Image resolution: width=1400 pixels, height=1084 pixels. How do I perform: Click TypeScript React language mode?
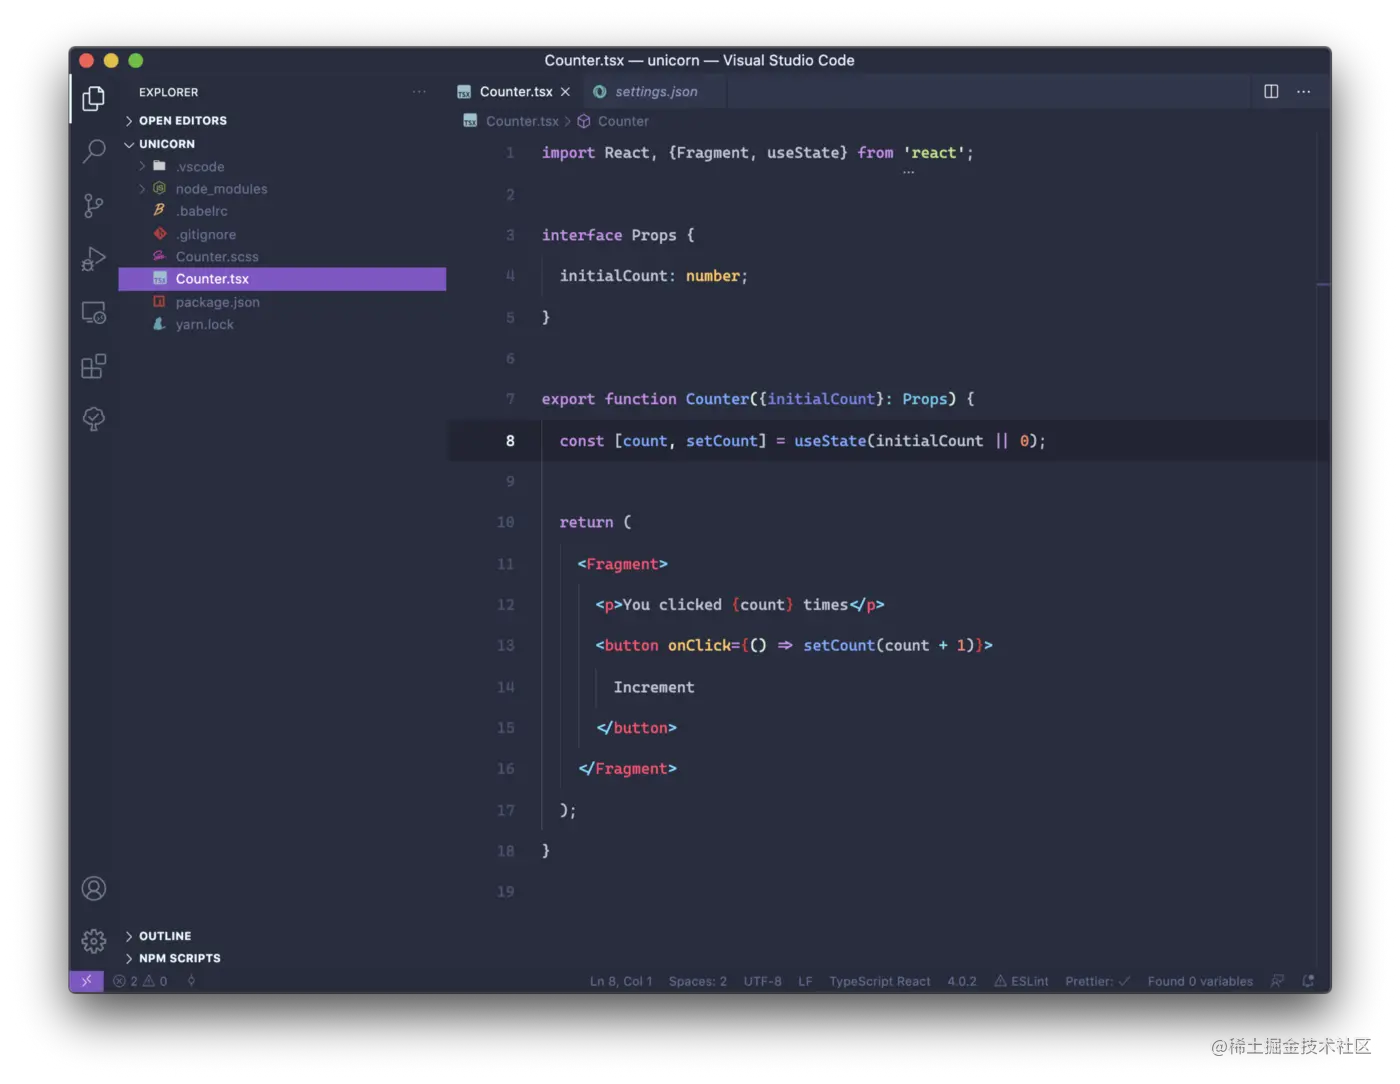coord(879,981)
